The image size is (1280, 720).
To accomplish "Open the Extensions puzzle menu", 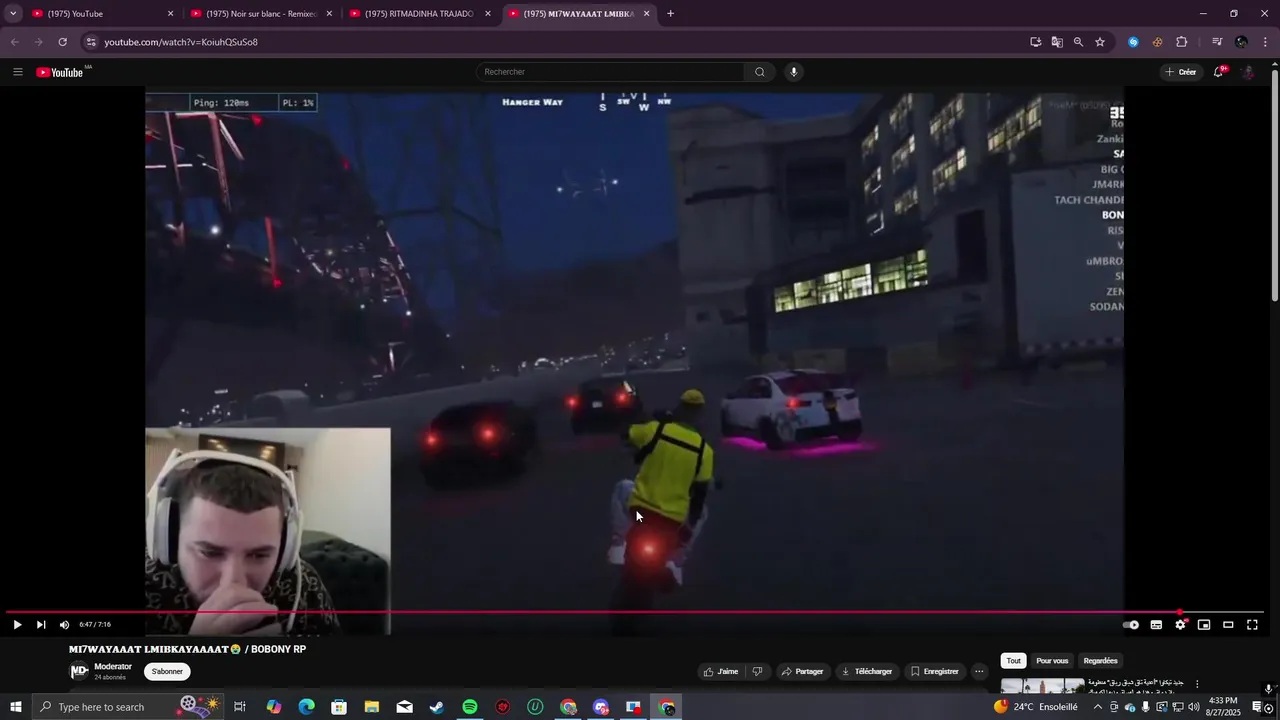I will (1181, 42).
